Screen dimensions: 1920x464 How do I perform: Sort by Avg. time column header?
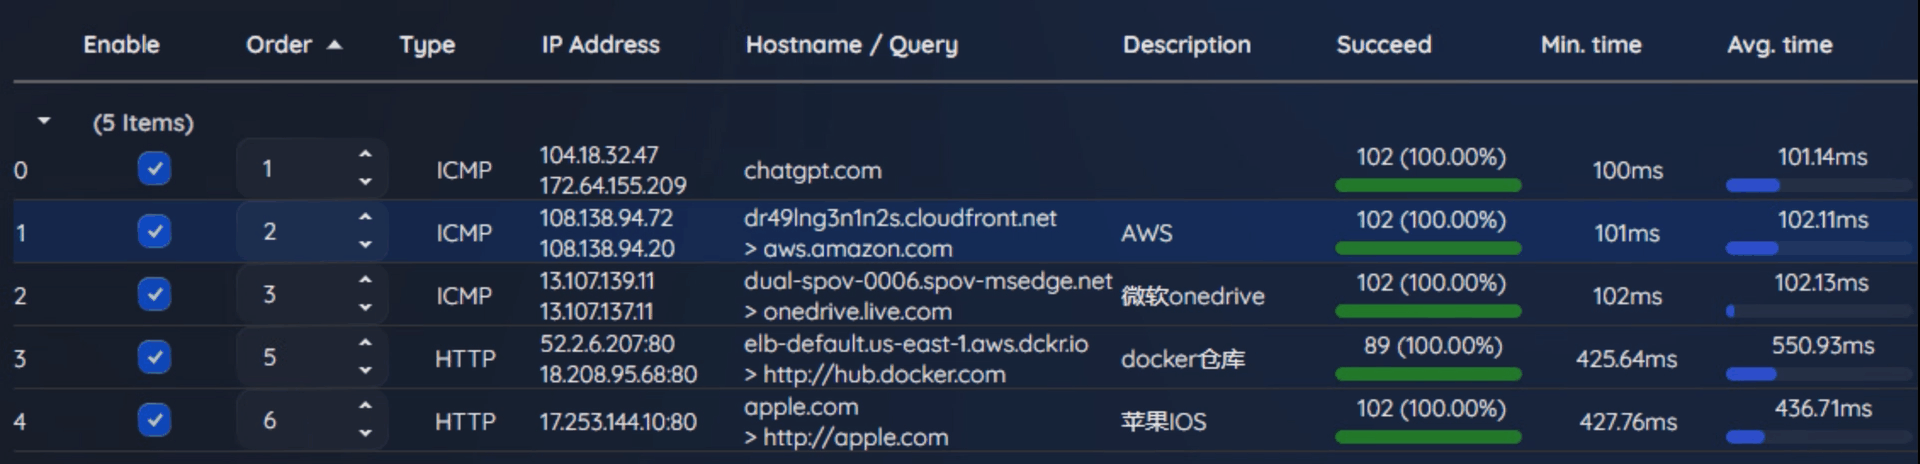(x=1779, y=45)
